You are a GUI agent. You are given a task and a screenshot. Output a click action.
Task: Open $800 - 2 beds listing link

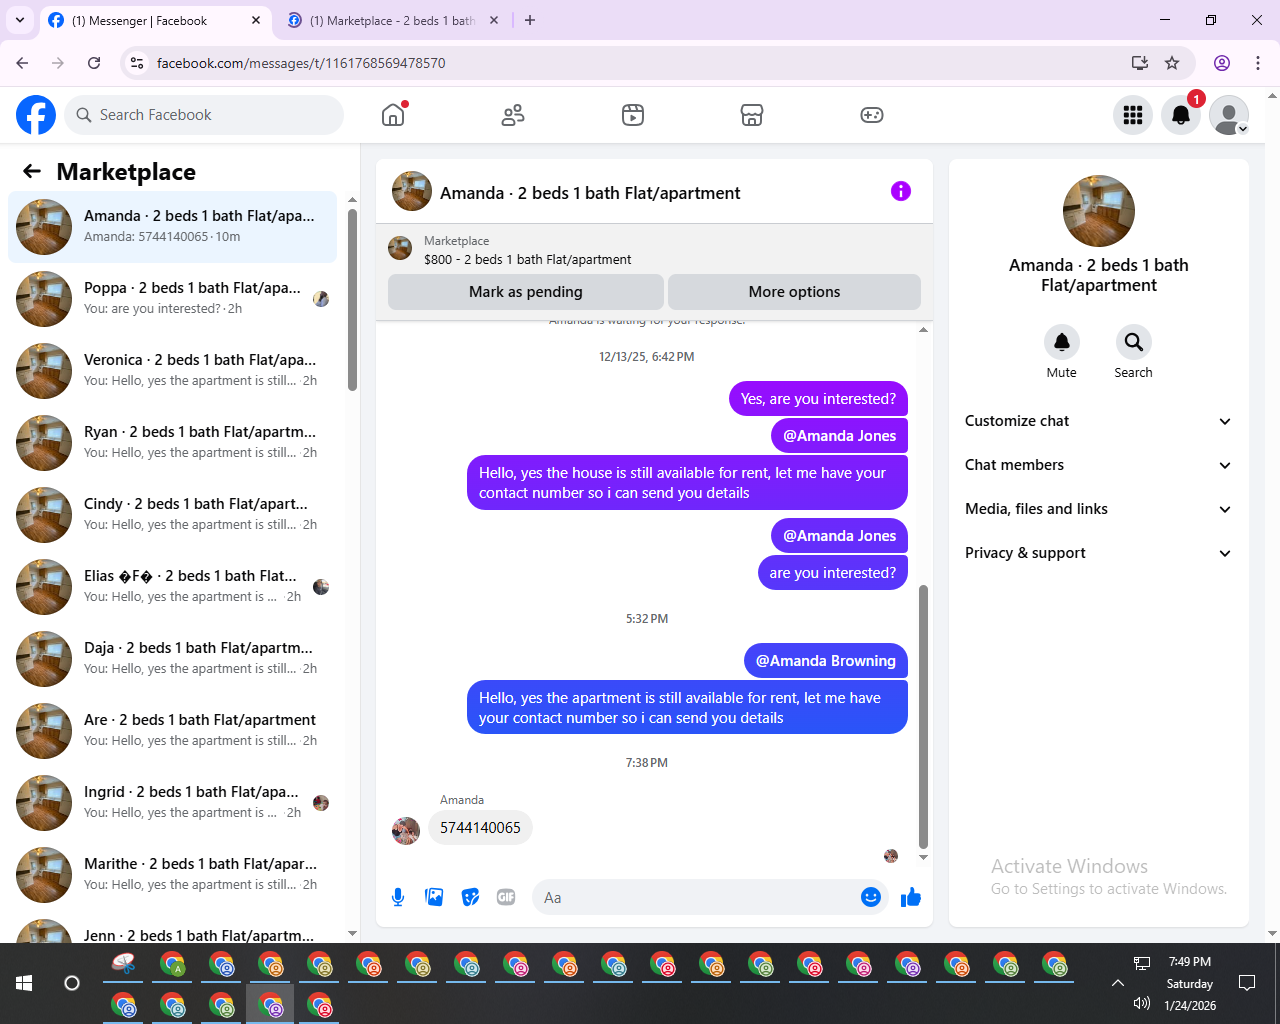click(527, 259)
